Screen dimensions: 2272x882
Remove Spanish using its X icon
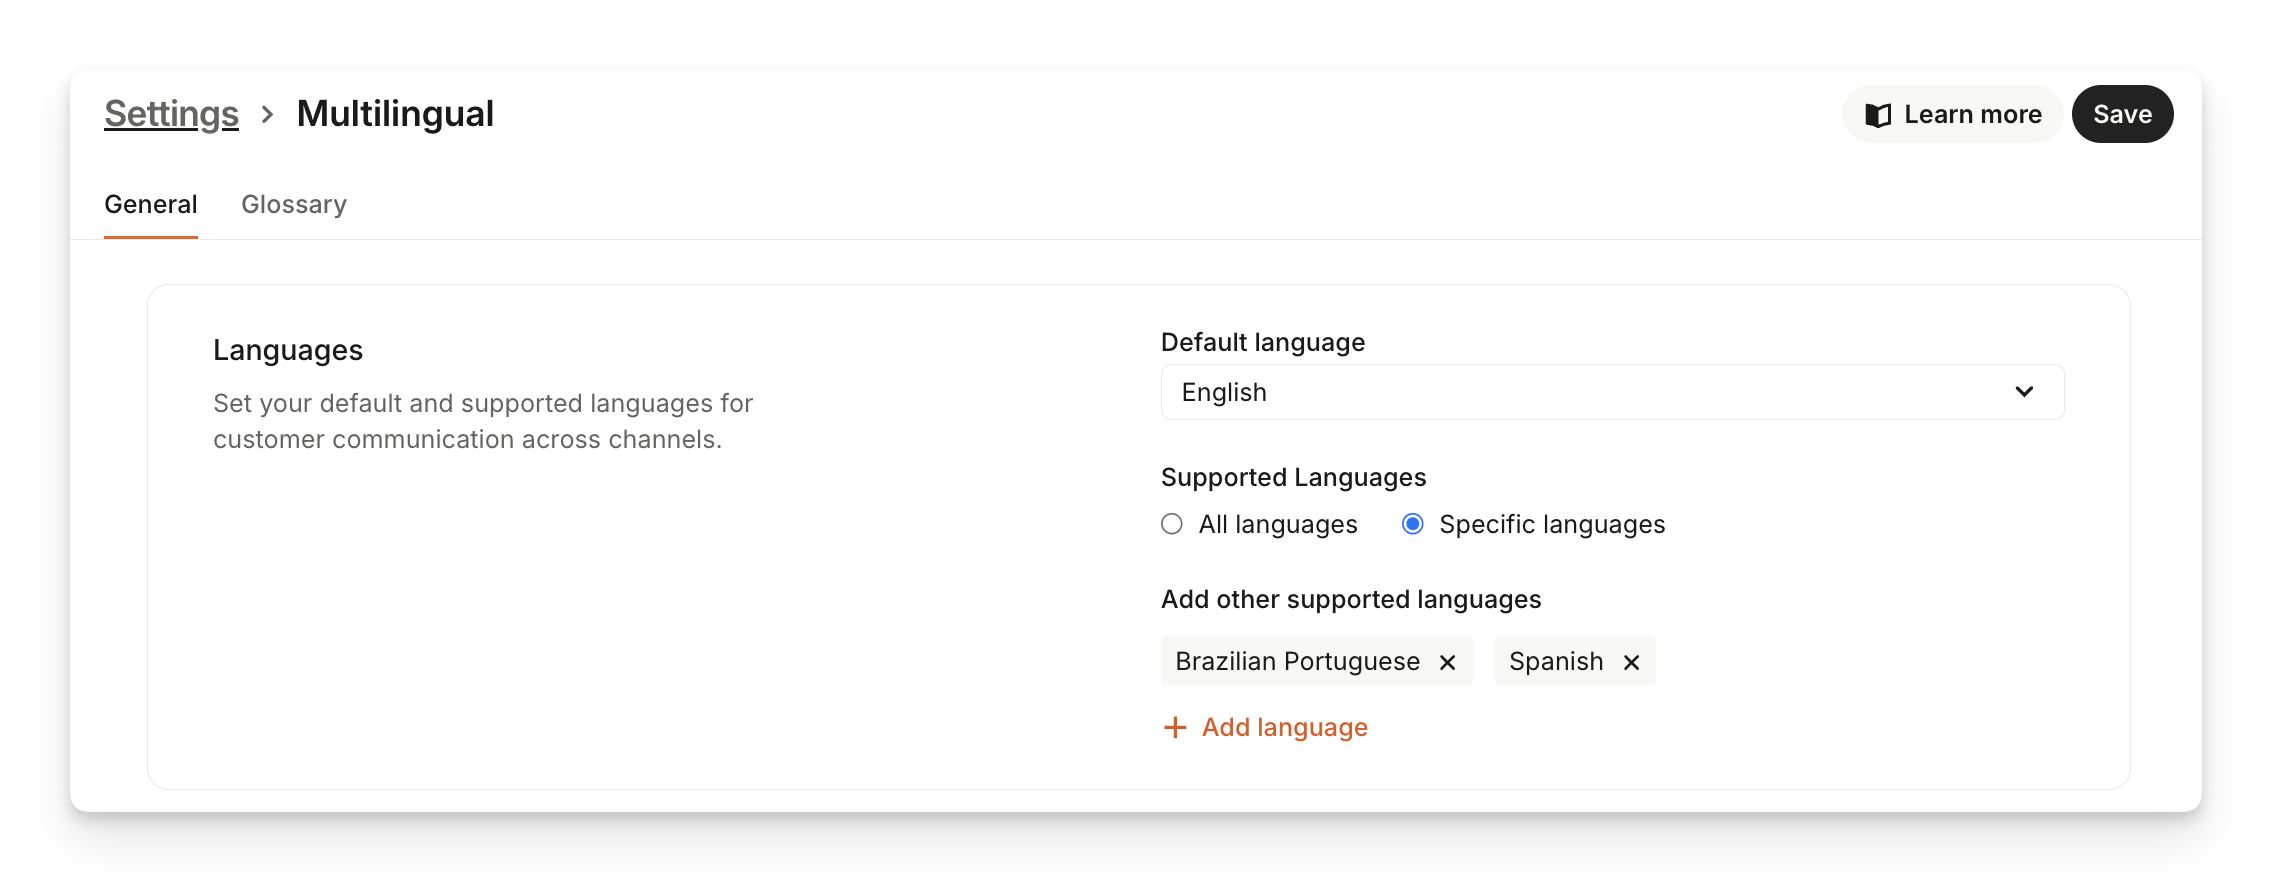(x=1631, y=662)
